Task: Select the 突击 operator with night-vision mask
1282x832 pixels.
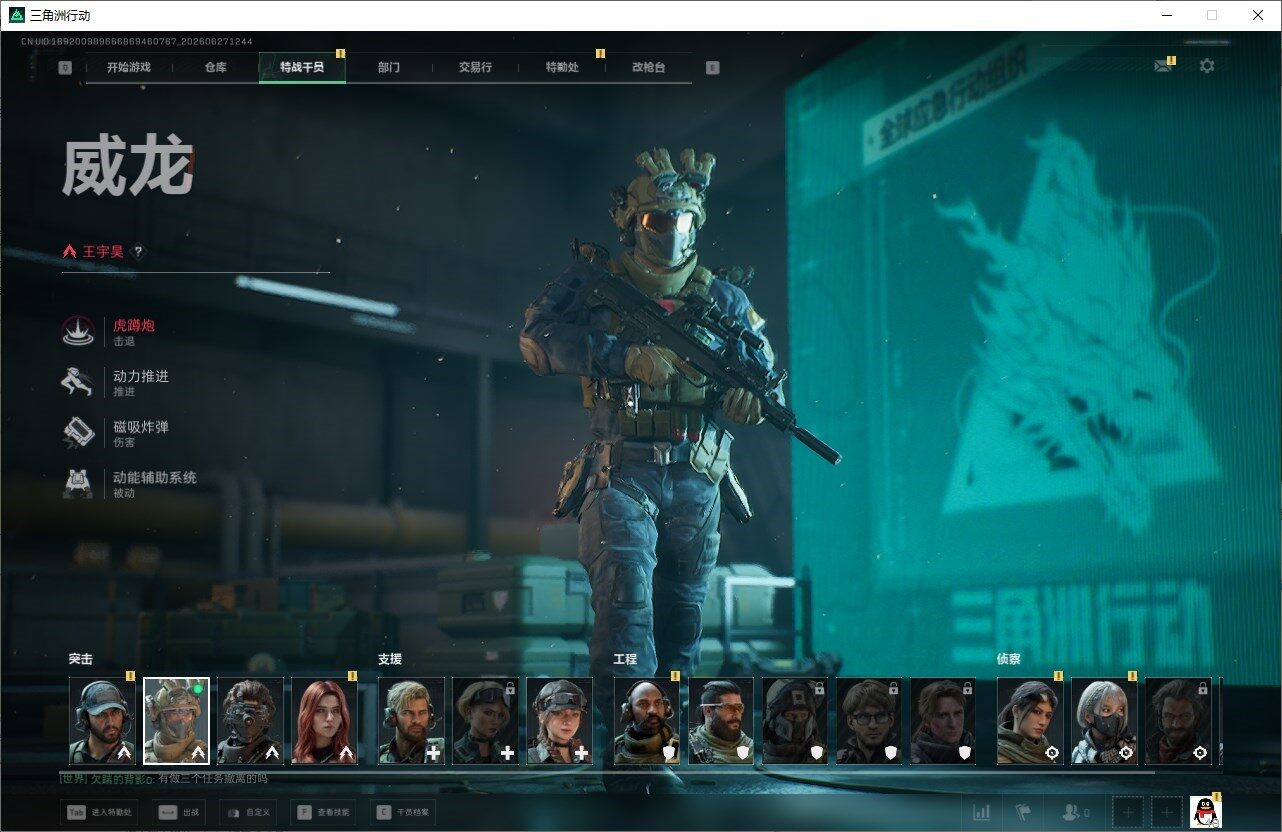Action: (x=250, y=721)
